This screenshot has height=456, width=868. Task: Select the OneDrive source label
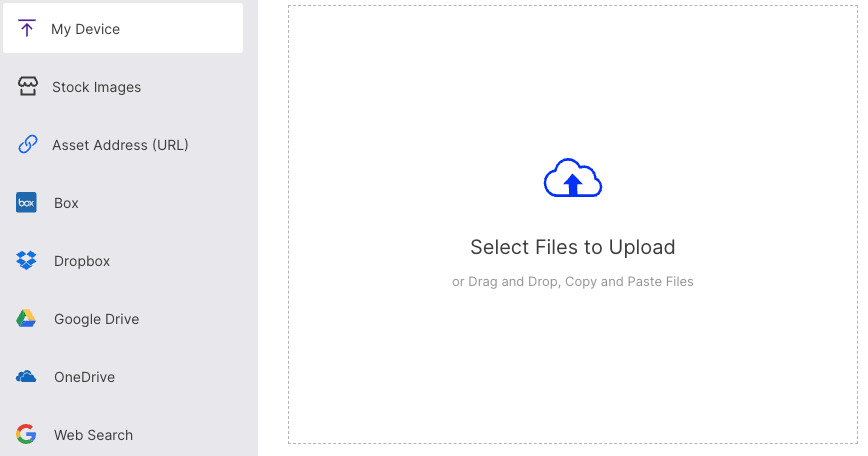point(84,377)
